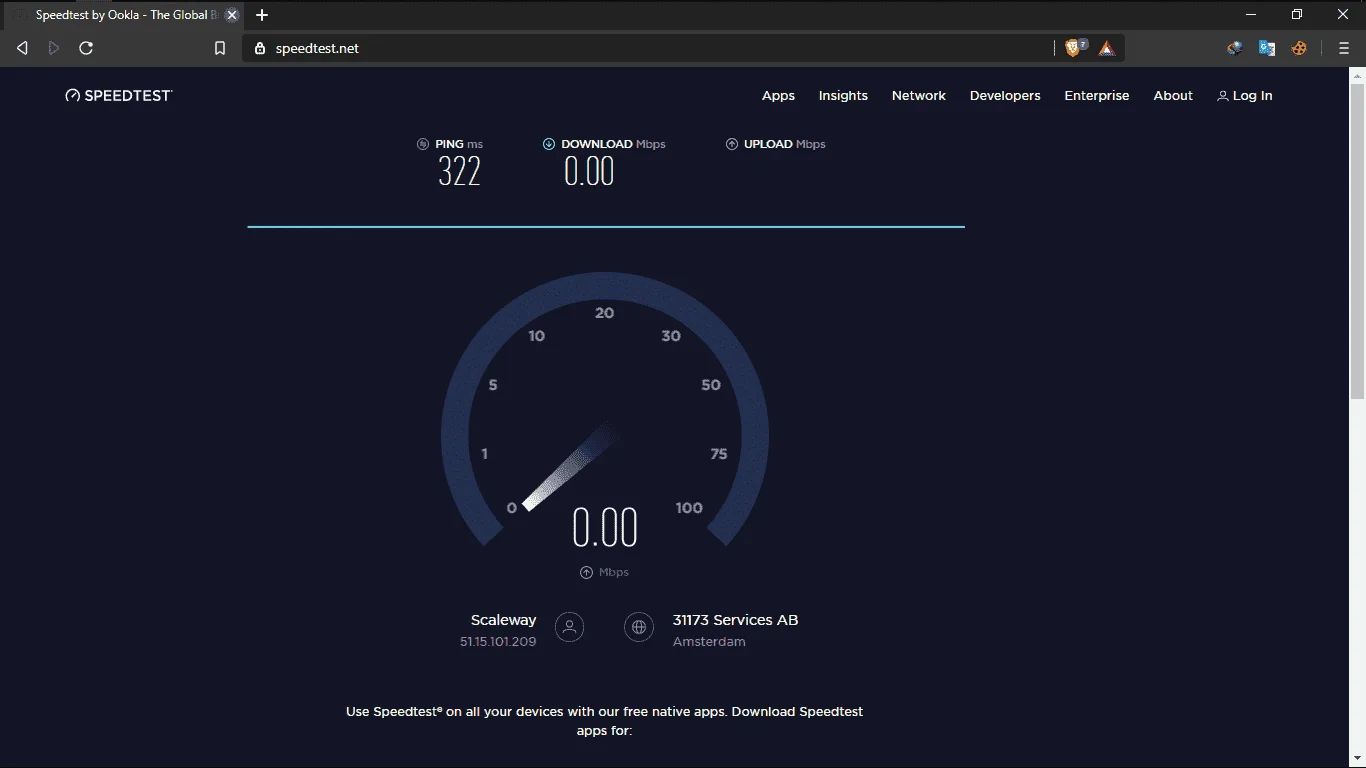Minimize the browser window

[x=1251, y=15]
